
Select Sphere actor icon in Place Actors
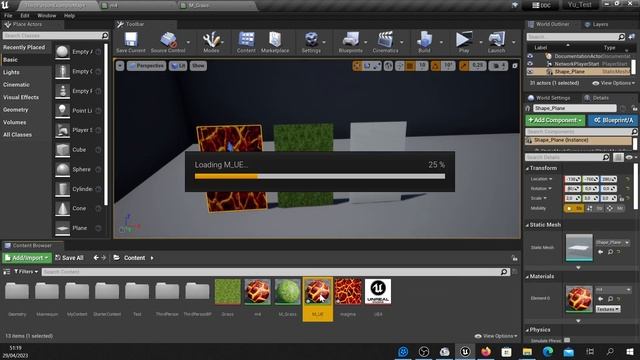(62, 169)
